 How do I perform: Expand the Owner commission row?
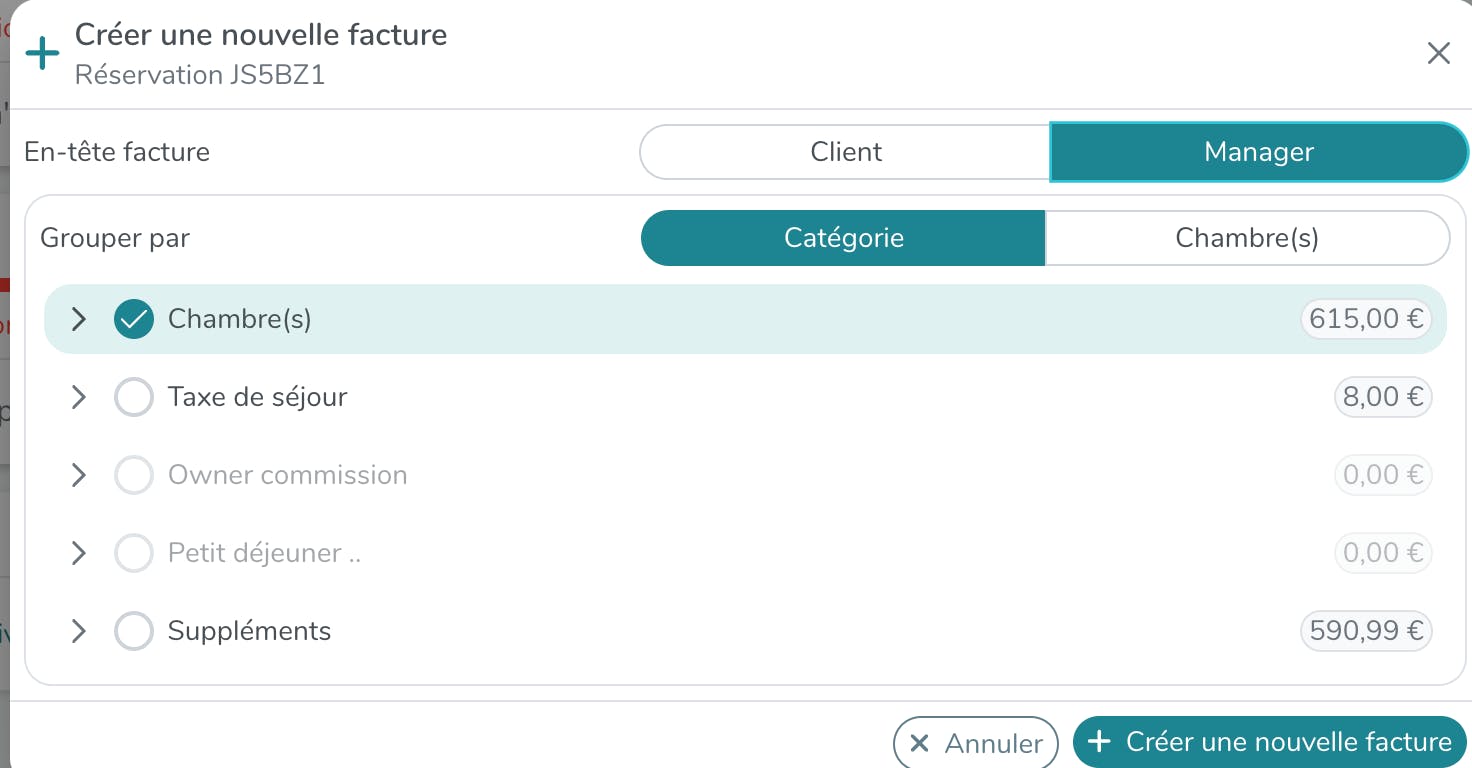pyautogui.click(x=79, y=475)
